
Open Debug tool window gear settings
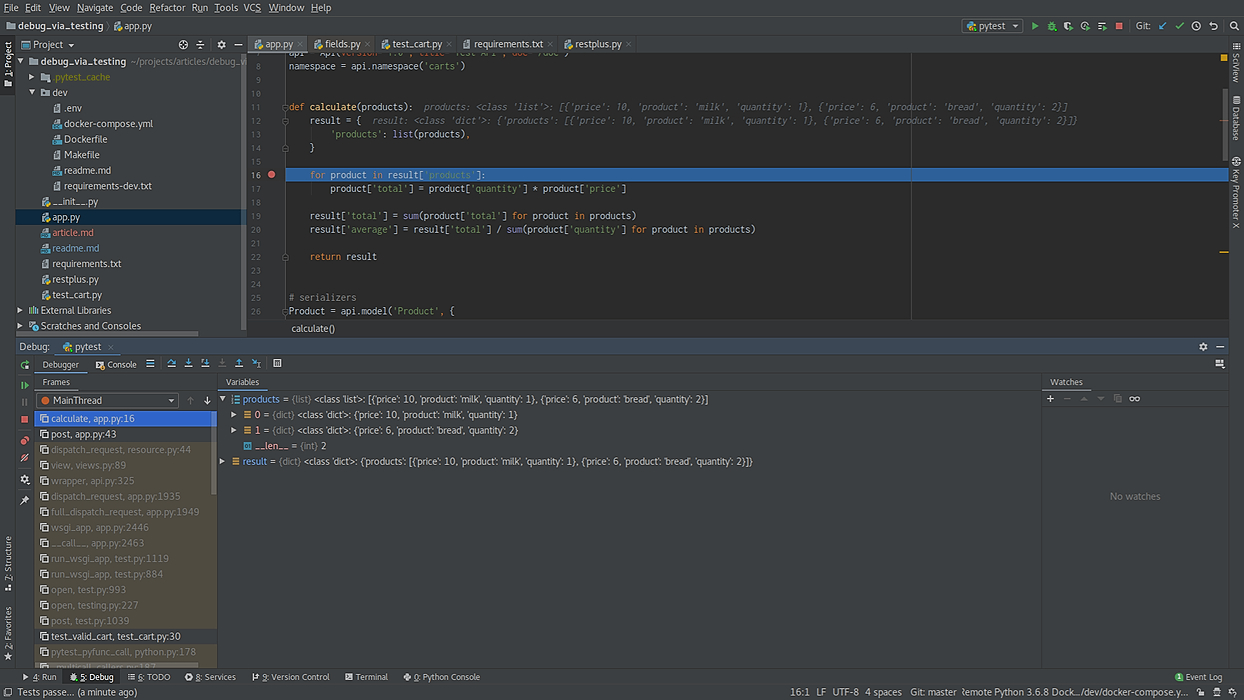pyautogui.click(x=1203, y=347)
